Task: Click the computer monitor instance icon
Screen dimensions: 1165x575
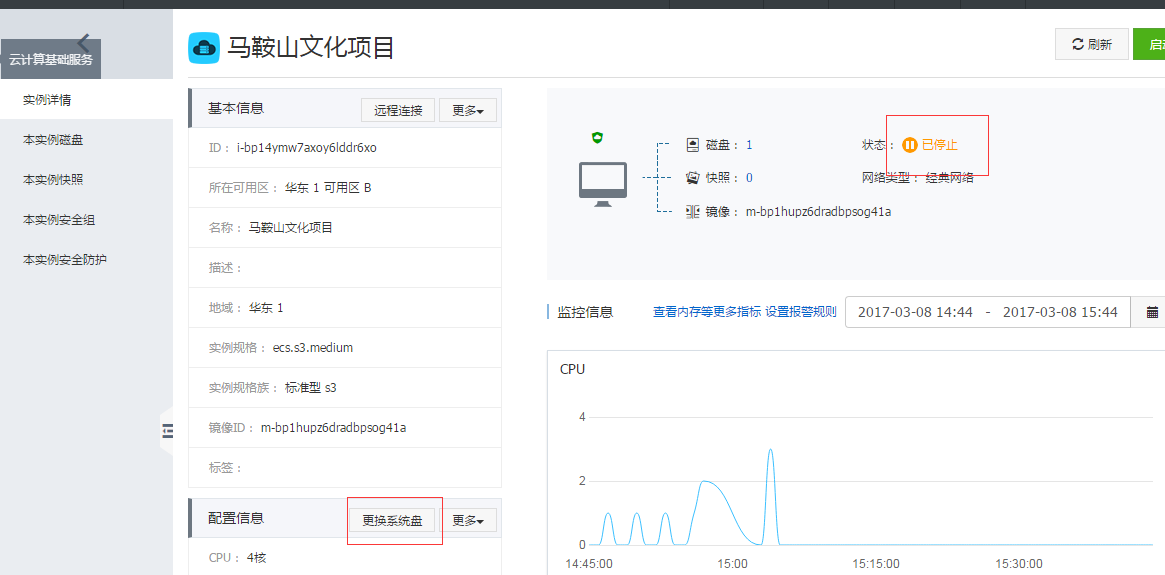Action: 603,184
